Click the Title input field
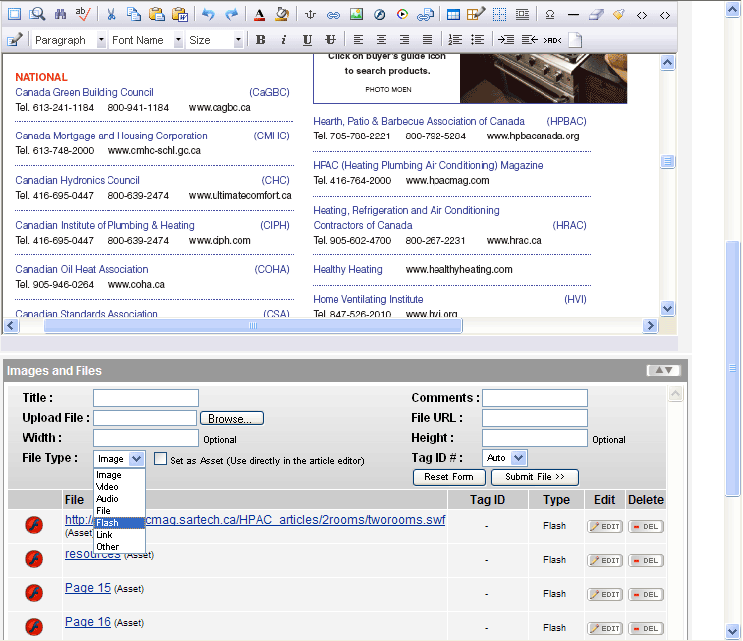The height and width of the screenshot is (641, 743). click(x=146, y=398)
